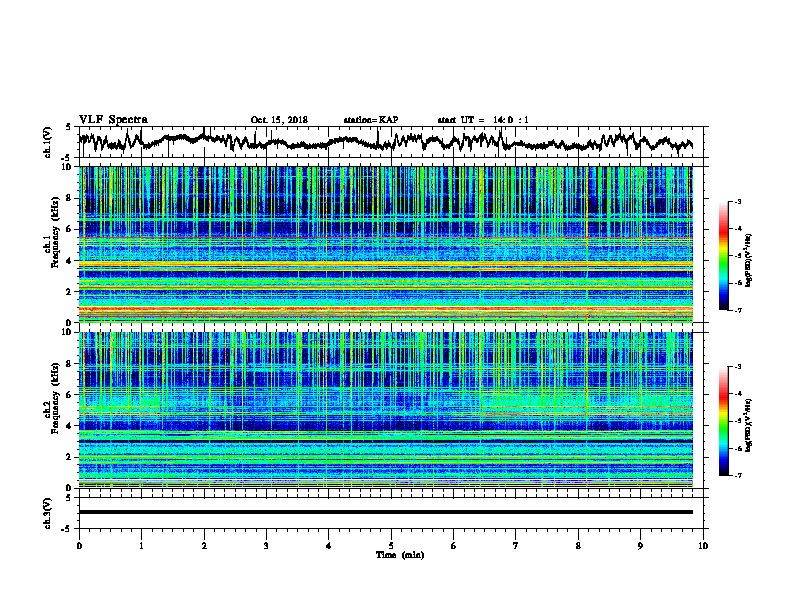This screenshot has height=612, width=792.
Task: Click the "start UT = 14:0 :1" text
Action: 483,120
